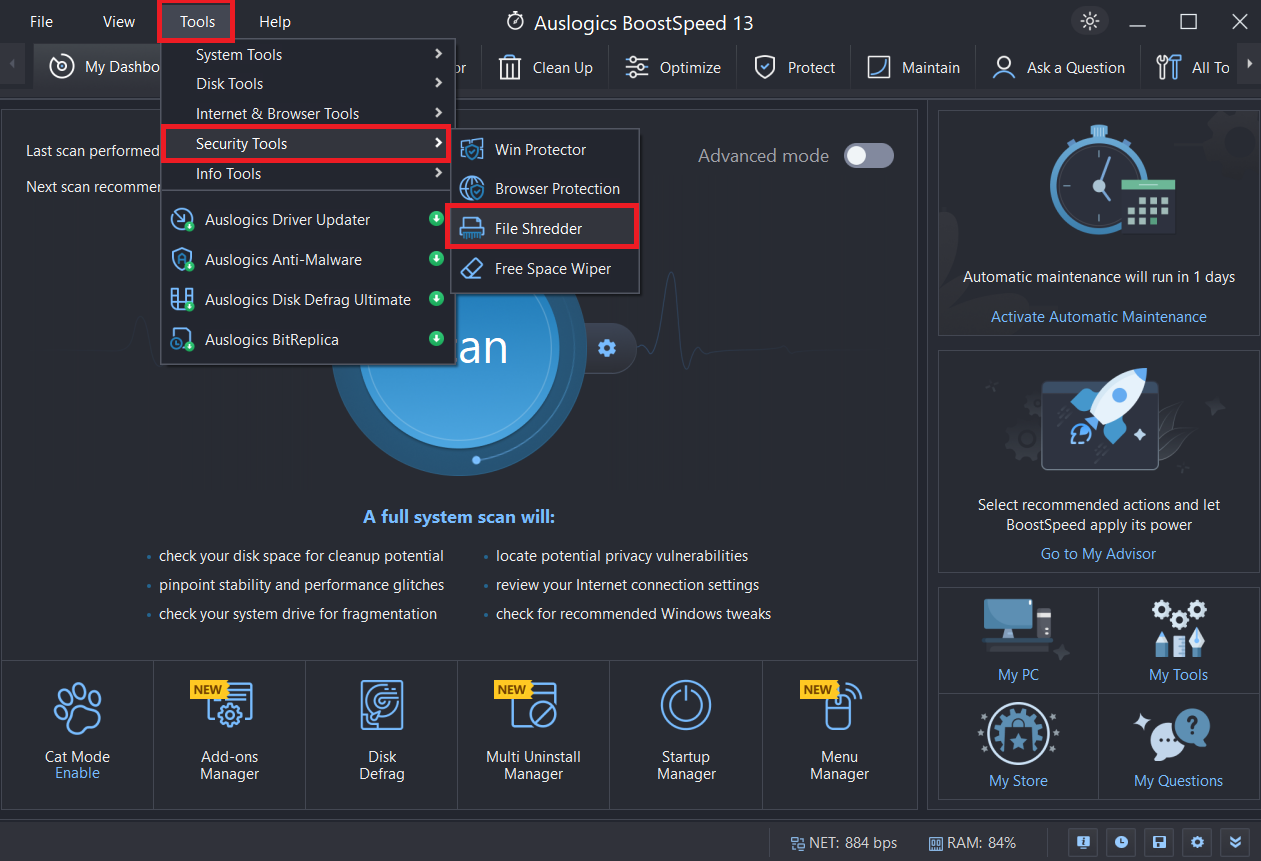Screen dimensions: 1261x861
Task: Expand the Disk Tools submenu
Action: click(x=308, y=84)
